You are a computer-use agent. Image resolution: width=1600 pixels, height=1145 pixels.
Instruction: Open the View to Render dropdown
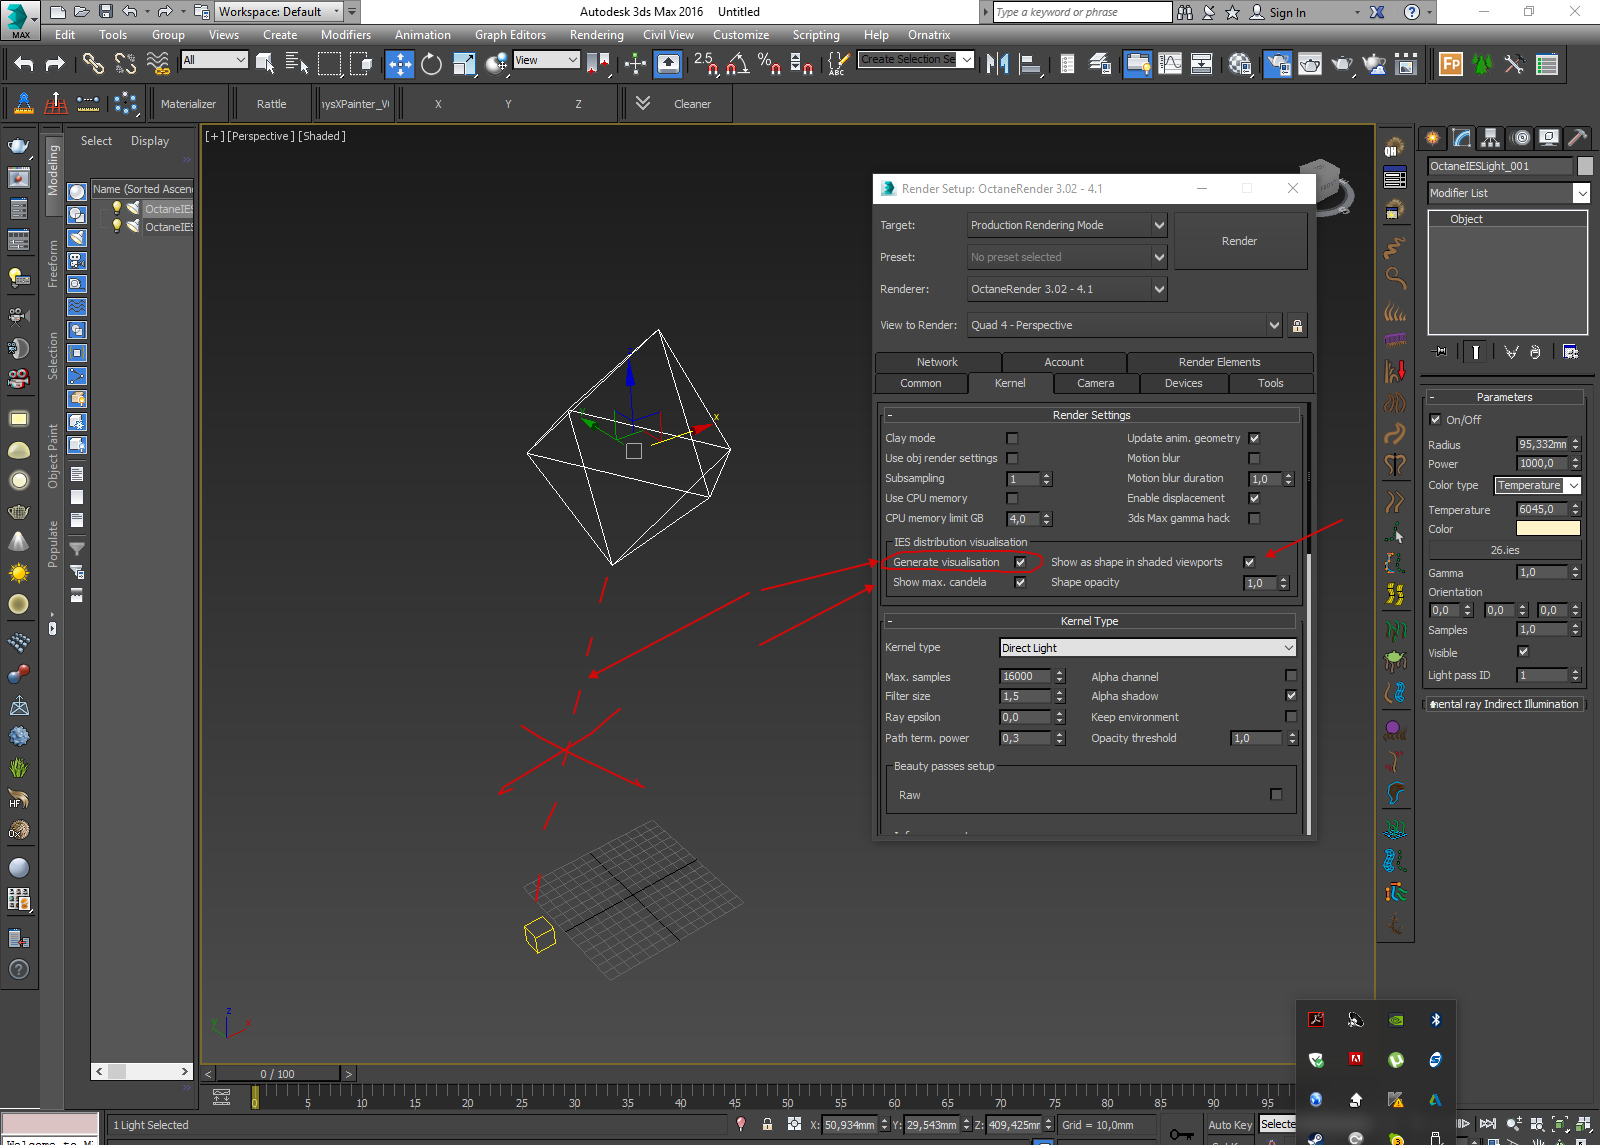[x=1125, y=326]
